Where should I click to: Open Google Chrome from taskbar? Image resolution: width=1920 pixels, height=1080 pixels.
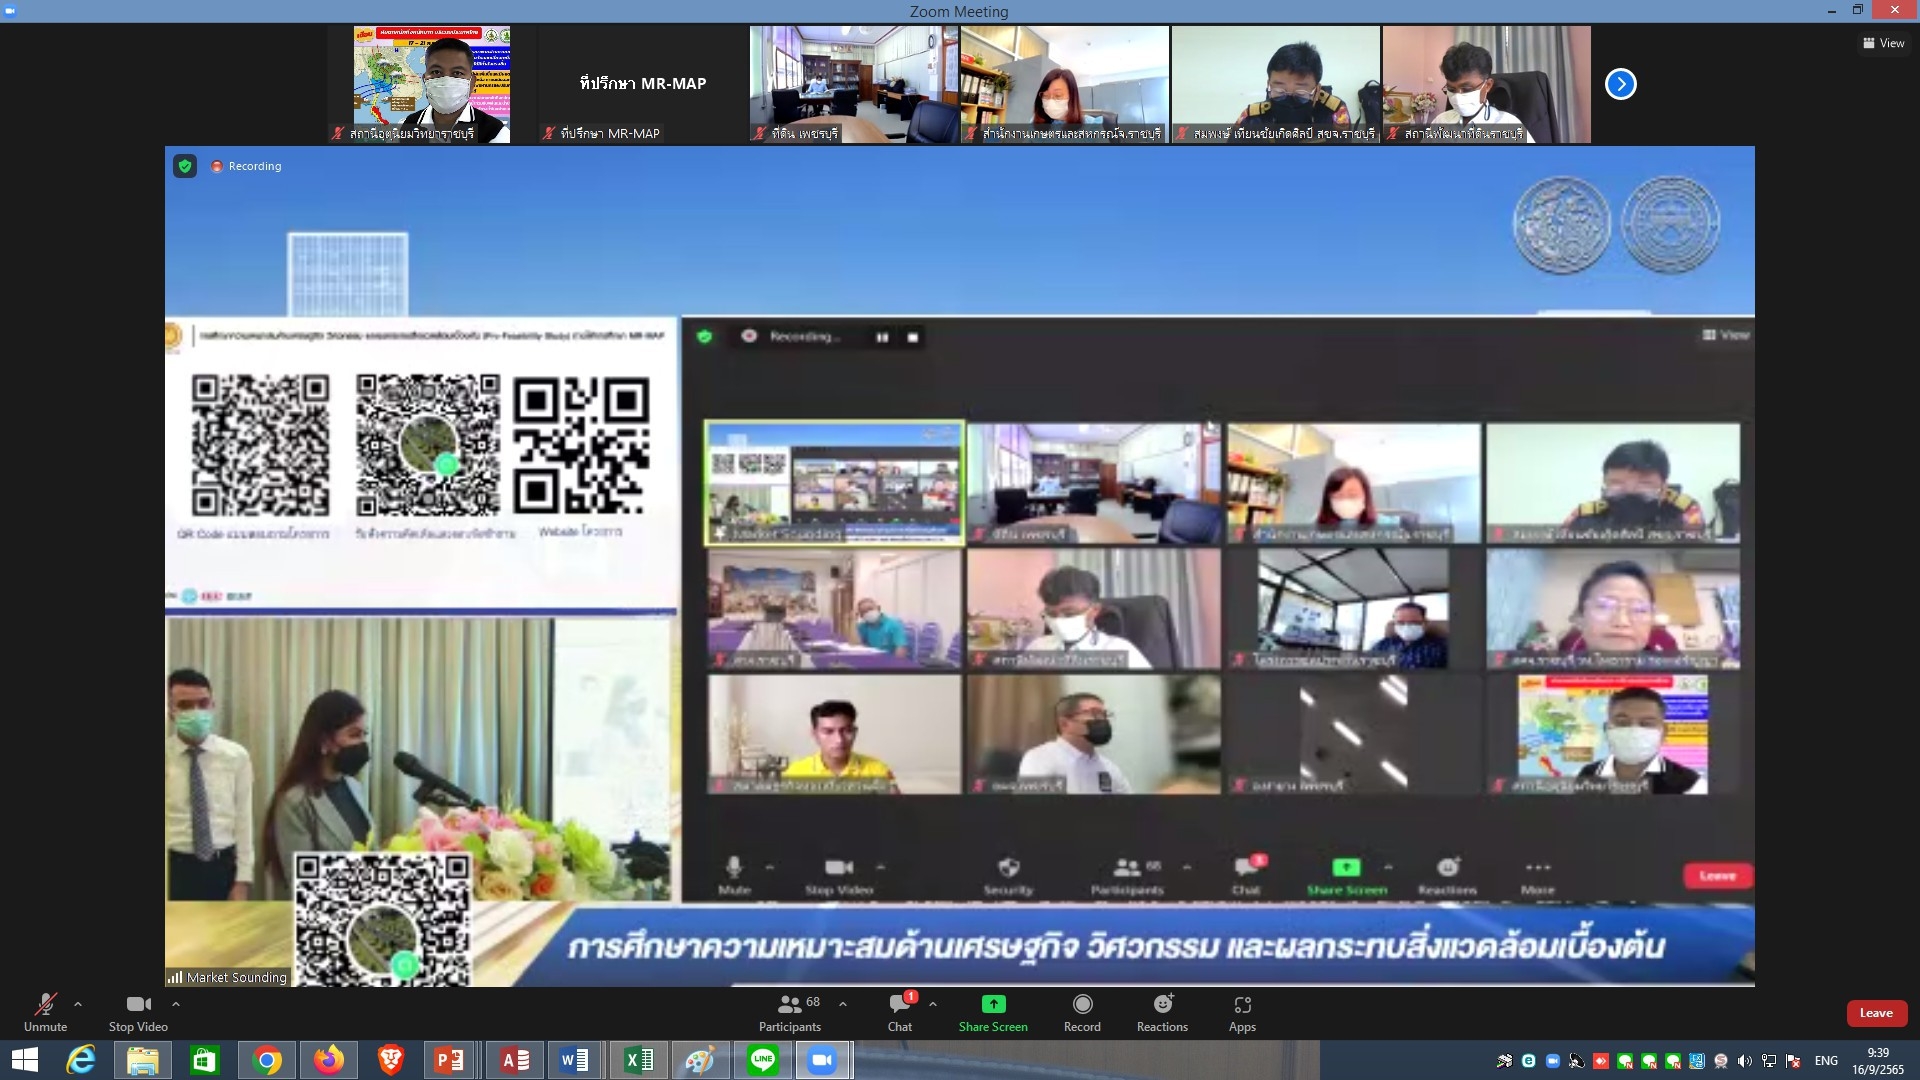click(x=267, y=1060)
